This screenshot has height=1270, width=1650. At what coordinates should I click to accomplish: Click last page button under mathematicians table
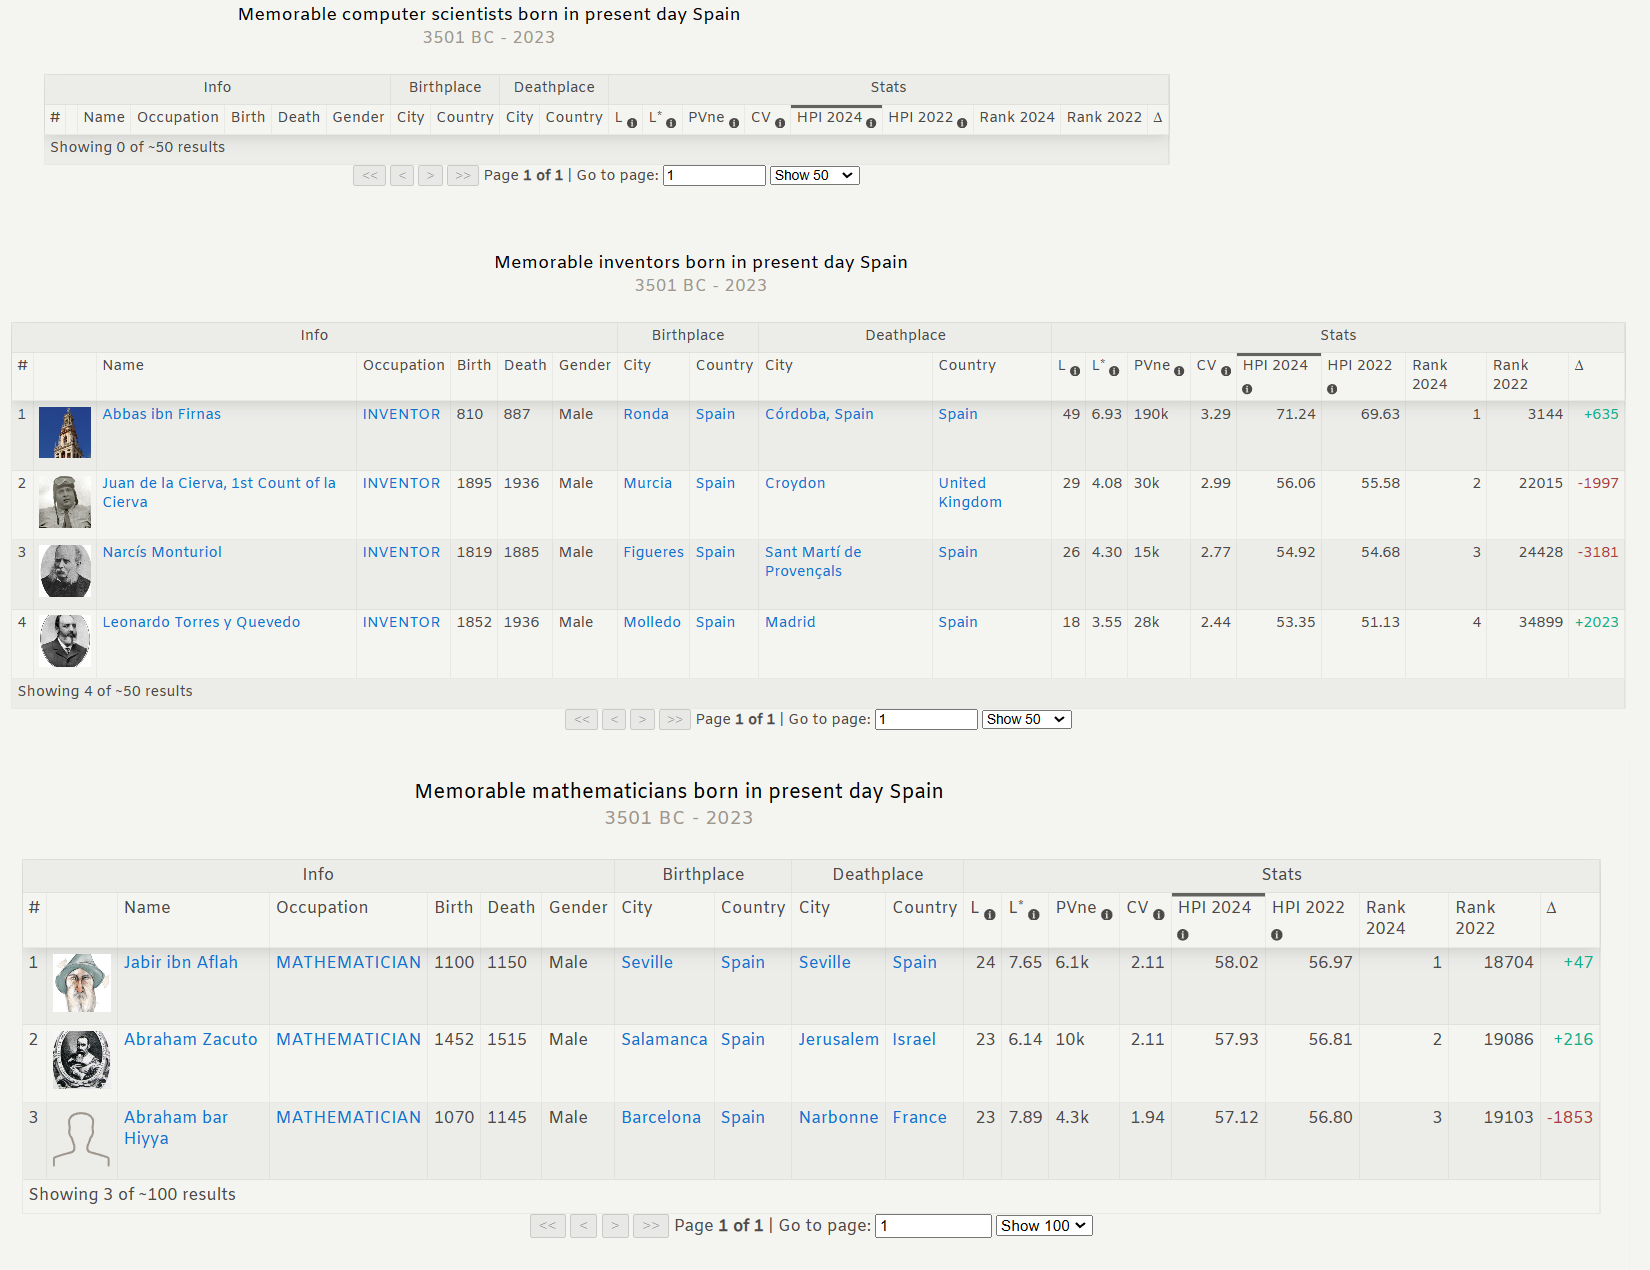click(651, 1225)
